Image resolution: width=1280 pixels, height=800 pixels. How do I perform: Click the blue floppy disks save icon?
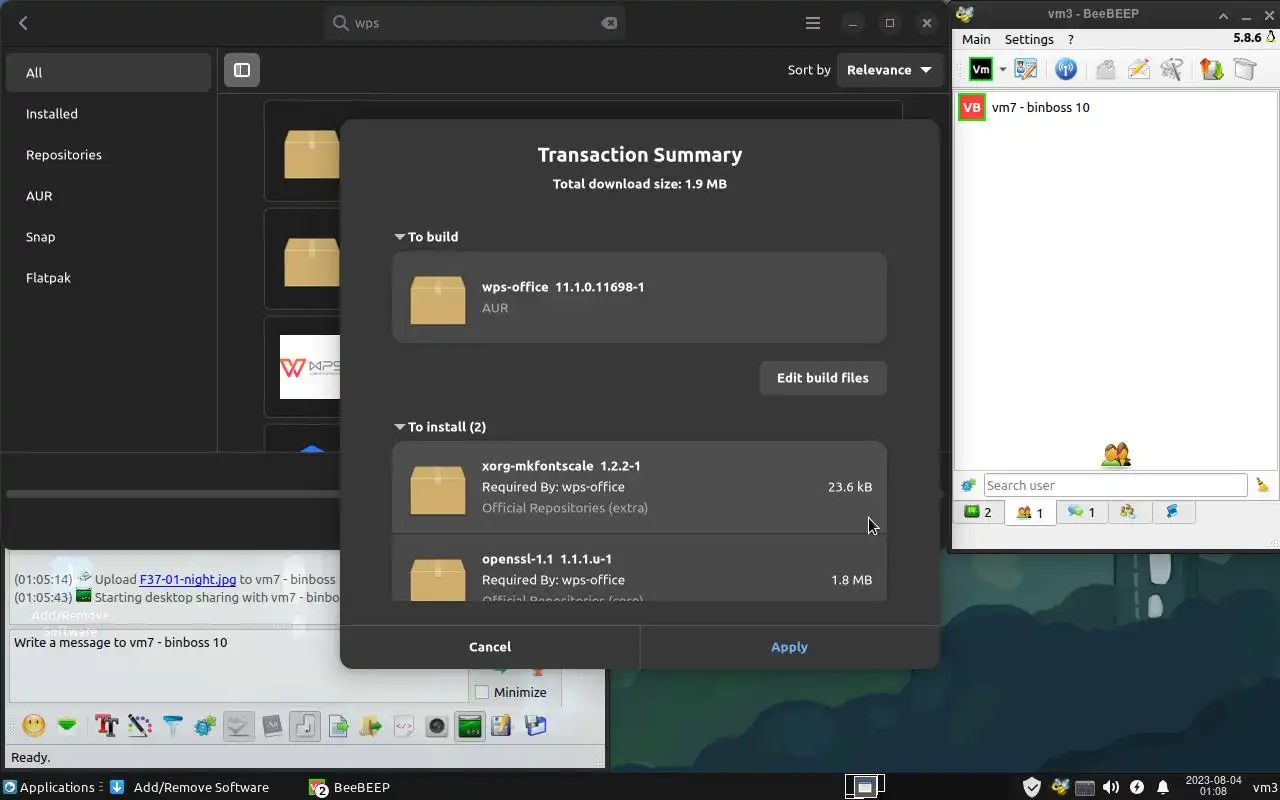pos(535,725)
